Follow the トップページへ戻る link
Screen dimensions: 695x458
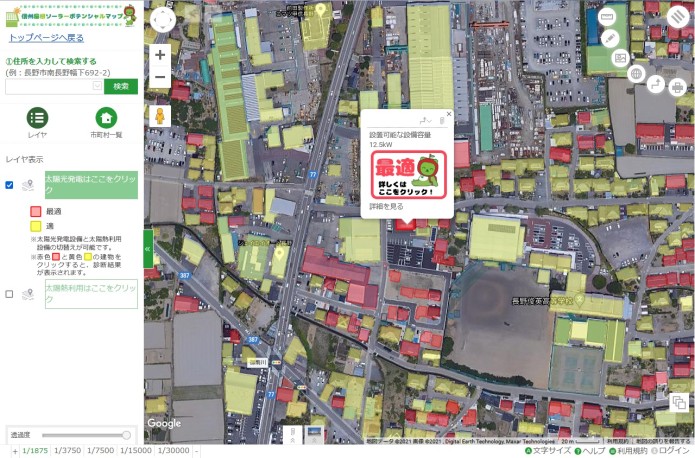tap(46, 37)
